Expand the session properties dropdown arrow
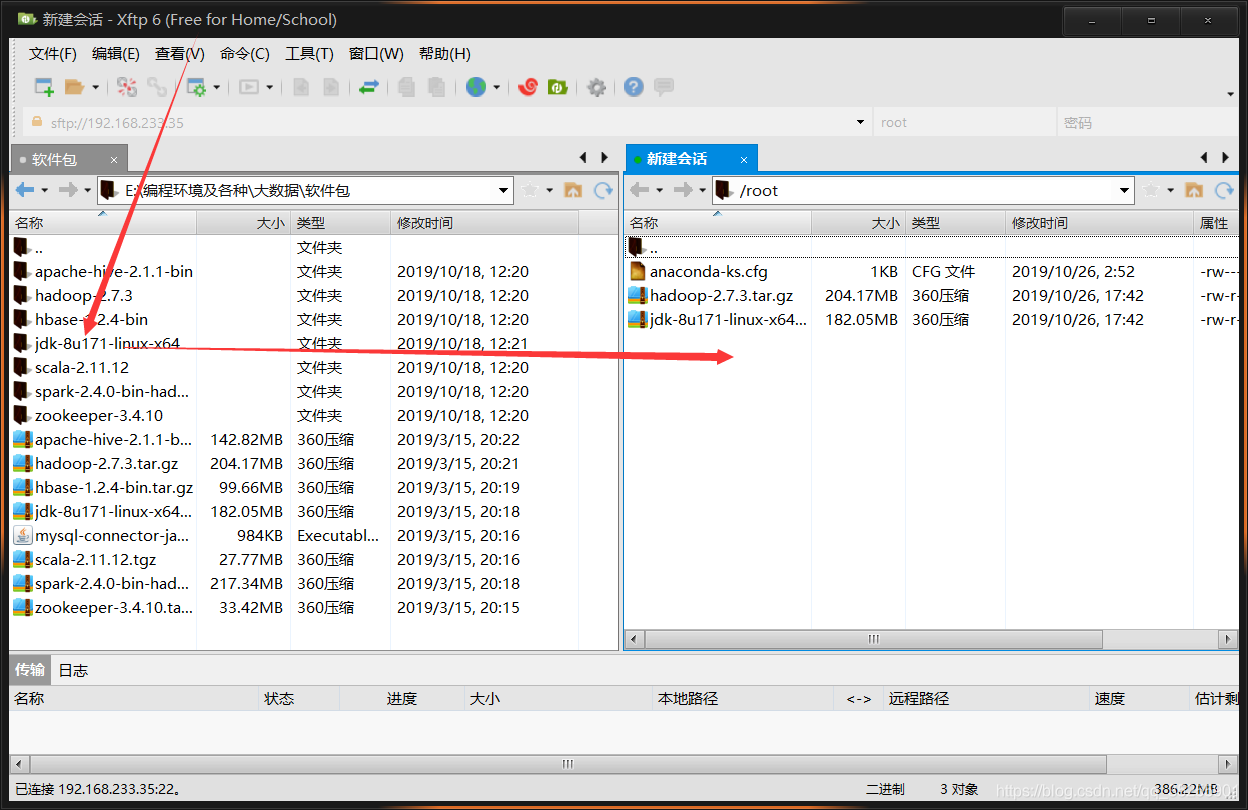This screenshot has height=810, width=1248. pyautogui.click(x=217, y=88)
